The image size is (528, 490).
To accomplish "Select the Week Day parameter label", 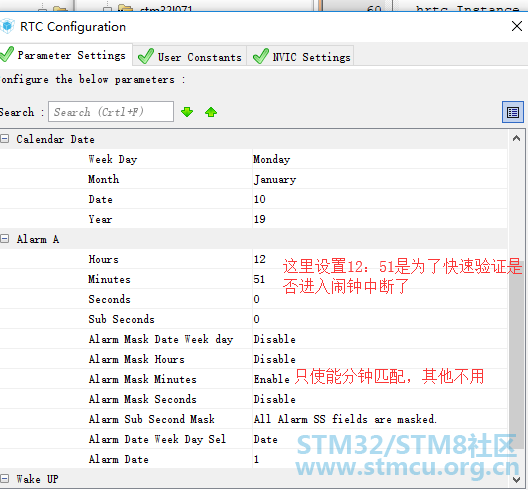I will (112, 159).
